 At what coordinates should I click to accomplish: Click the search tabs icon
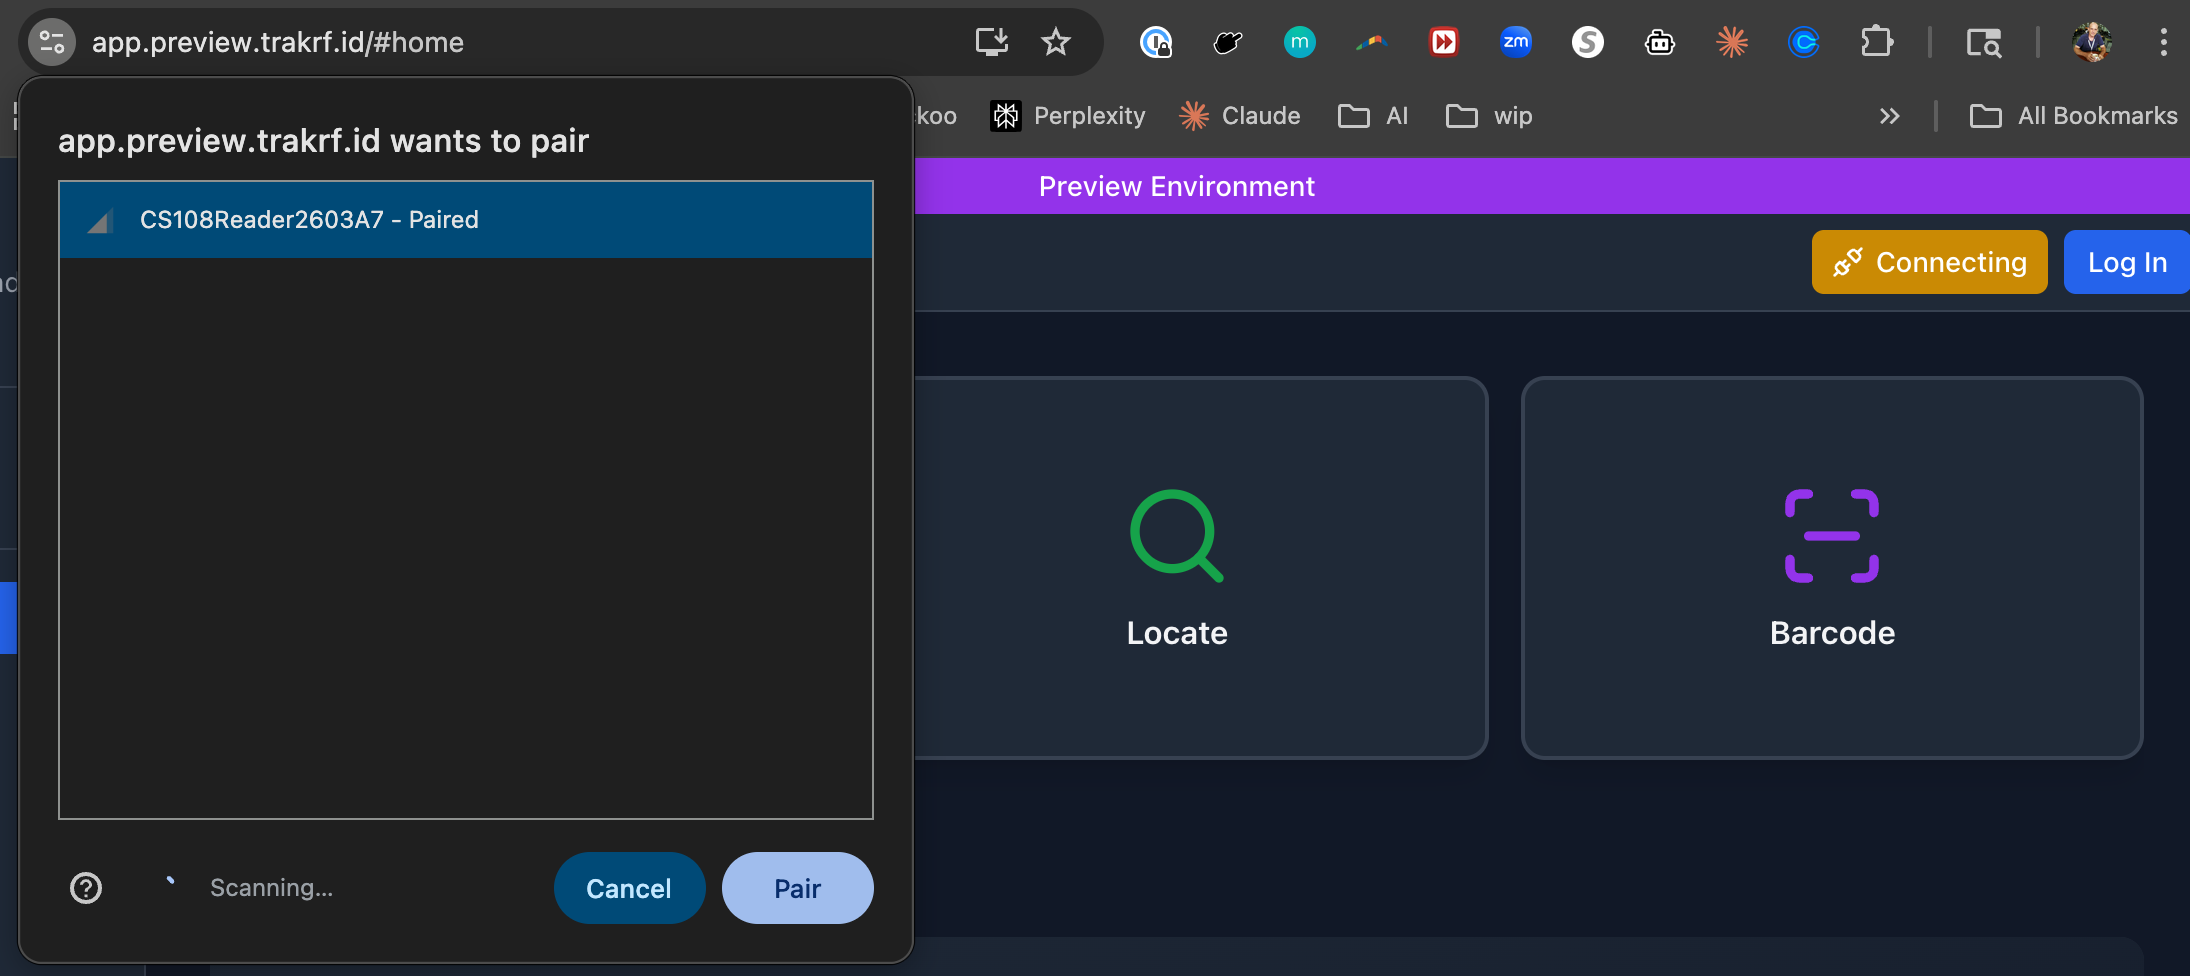[1985, 42]
